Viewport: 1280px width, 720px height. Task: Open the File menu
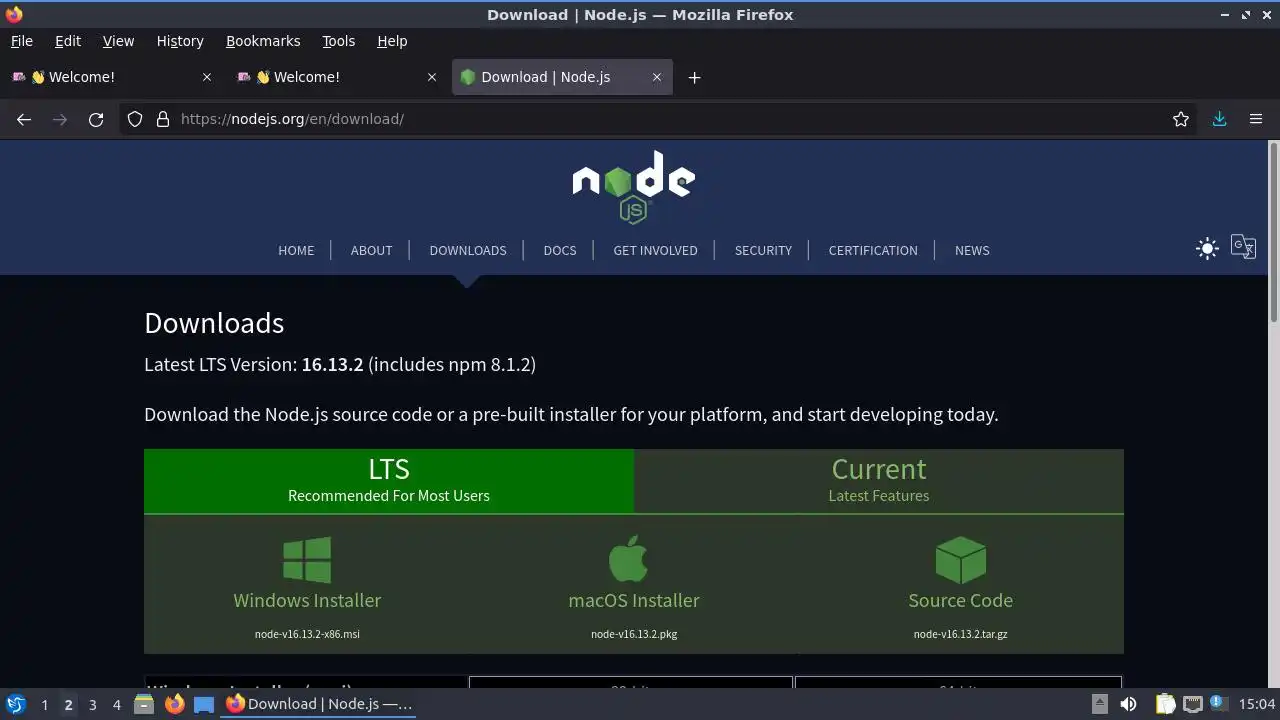[x=21, y=41]
